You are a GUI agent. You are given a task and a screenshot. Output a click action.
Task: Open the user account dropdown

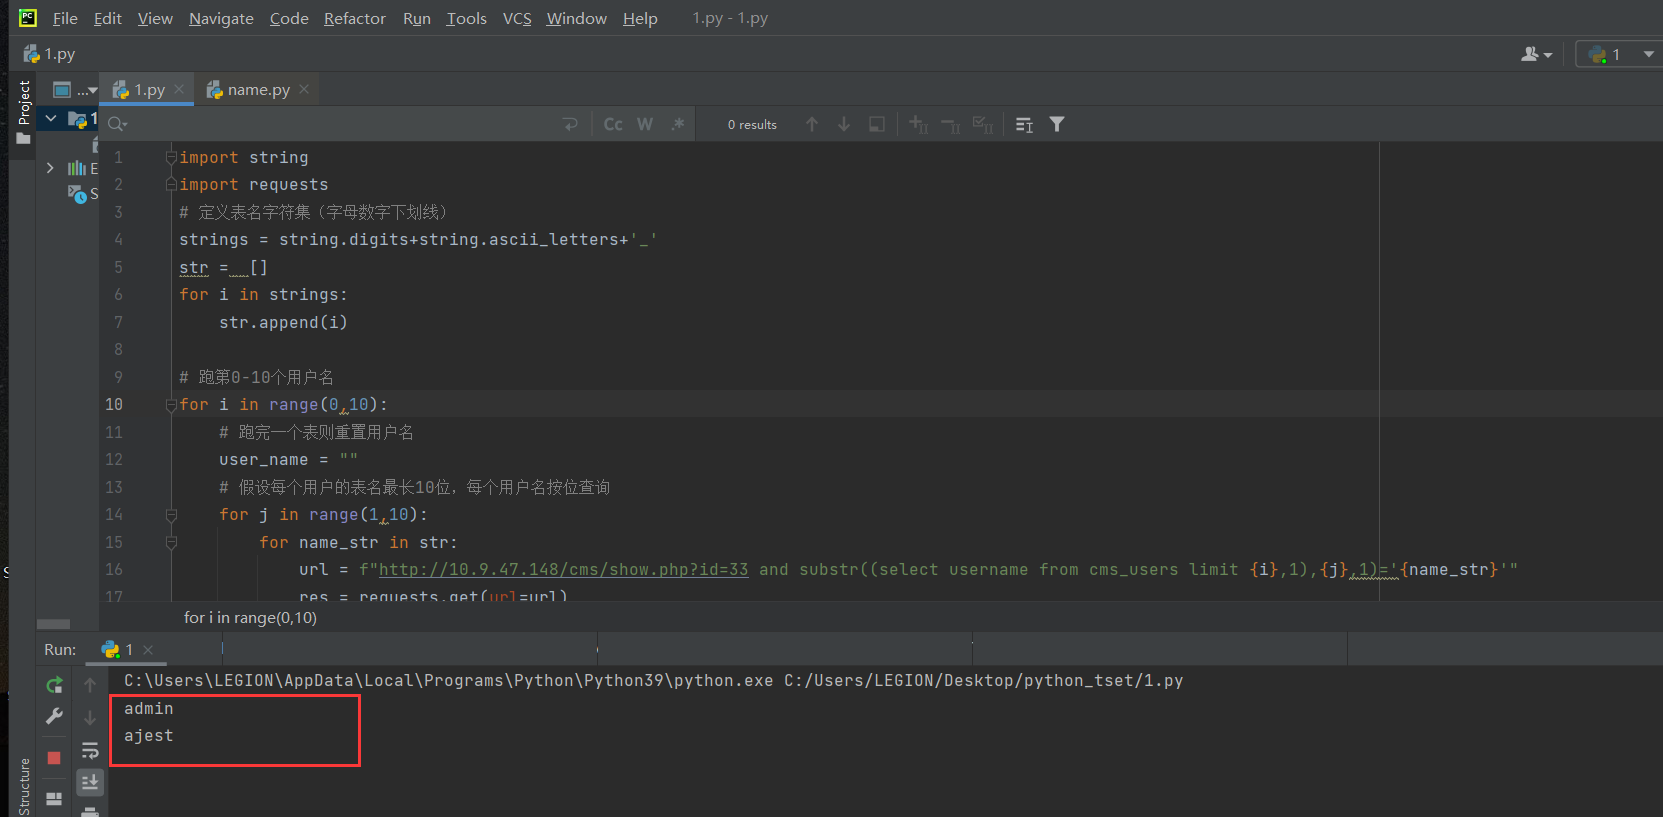coord(1536,54)
